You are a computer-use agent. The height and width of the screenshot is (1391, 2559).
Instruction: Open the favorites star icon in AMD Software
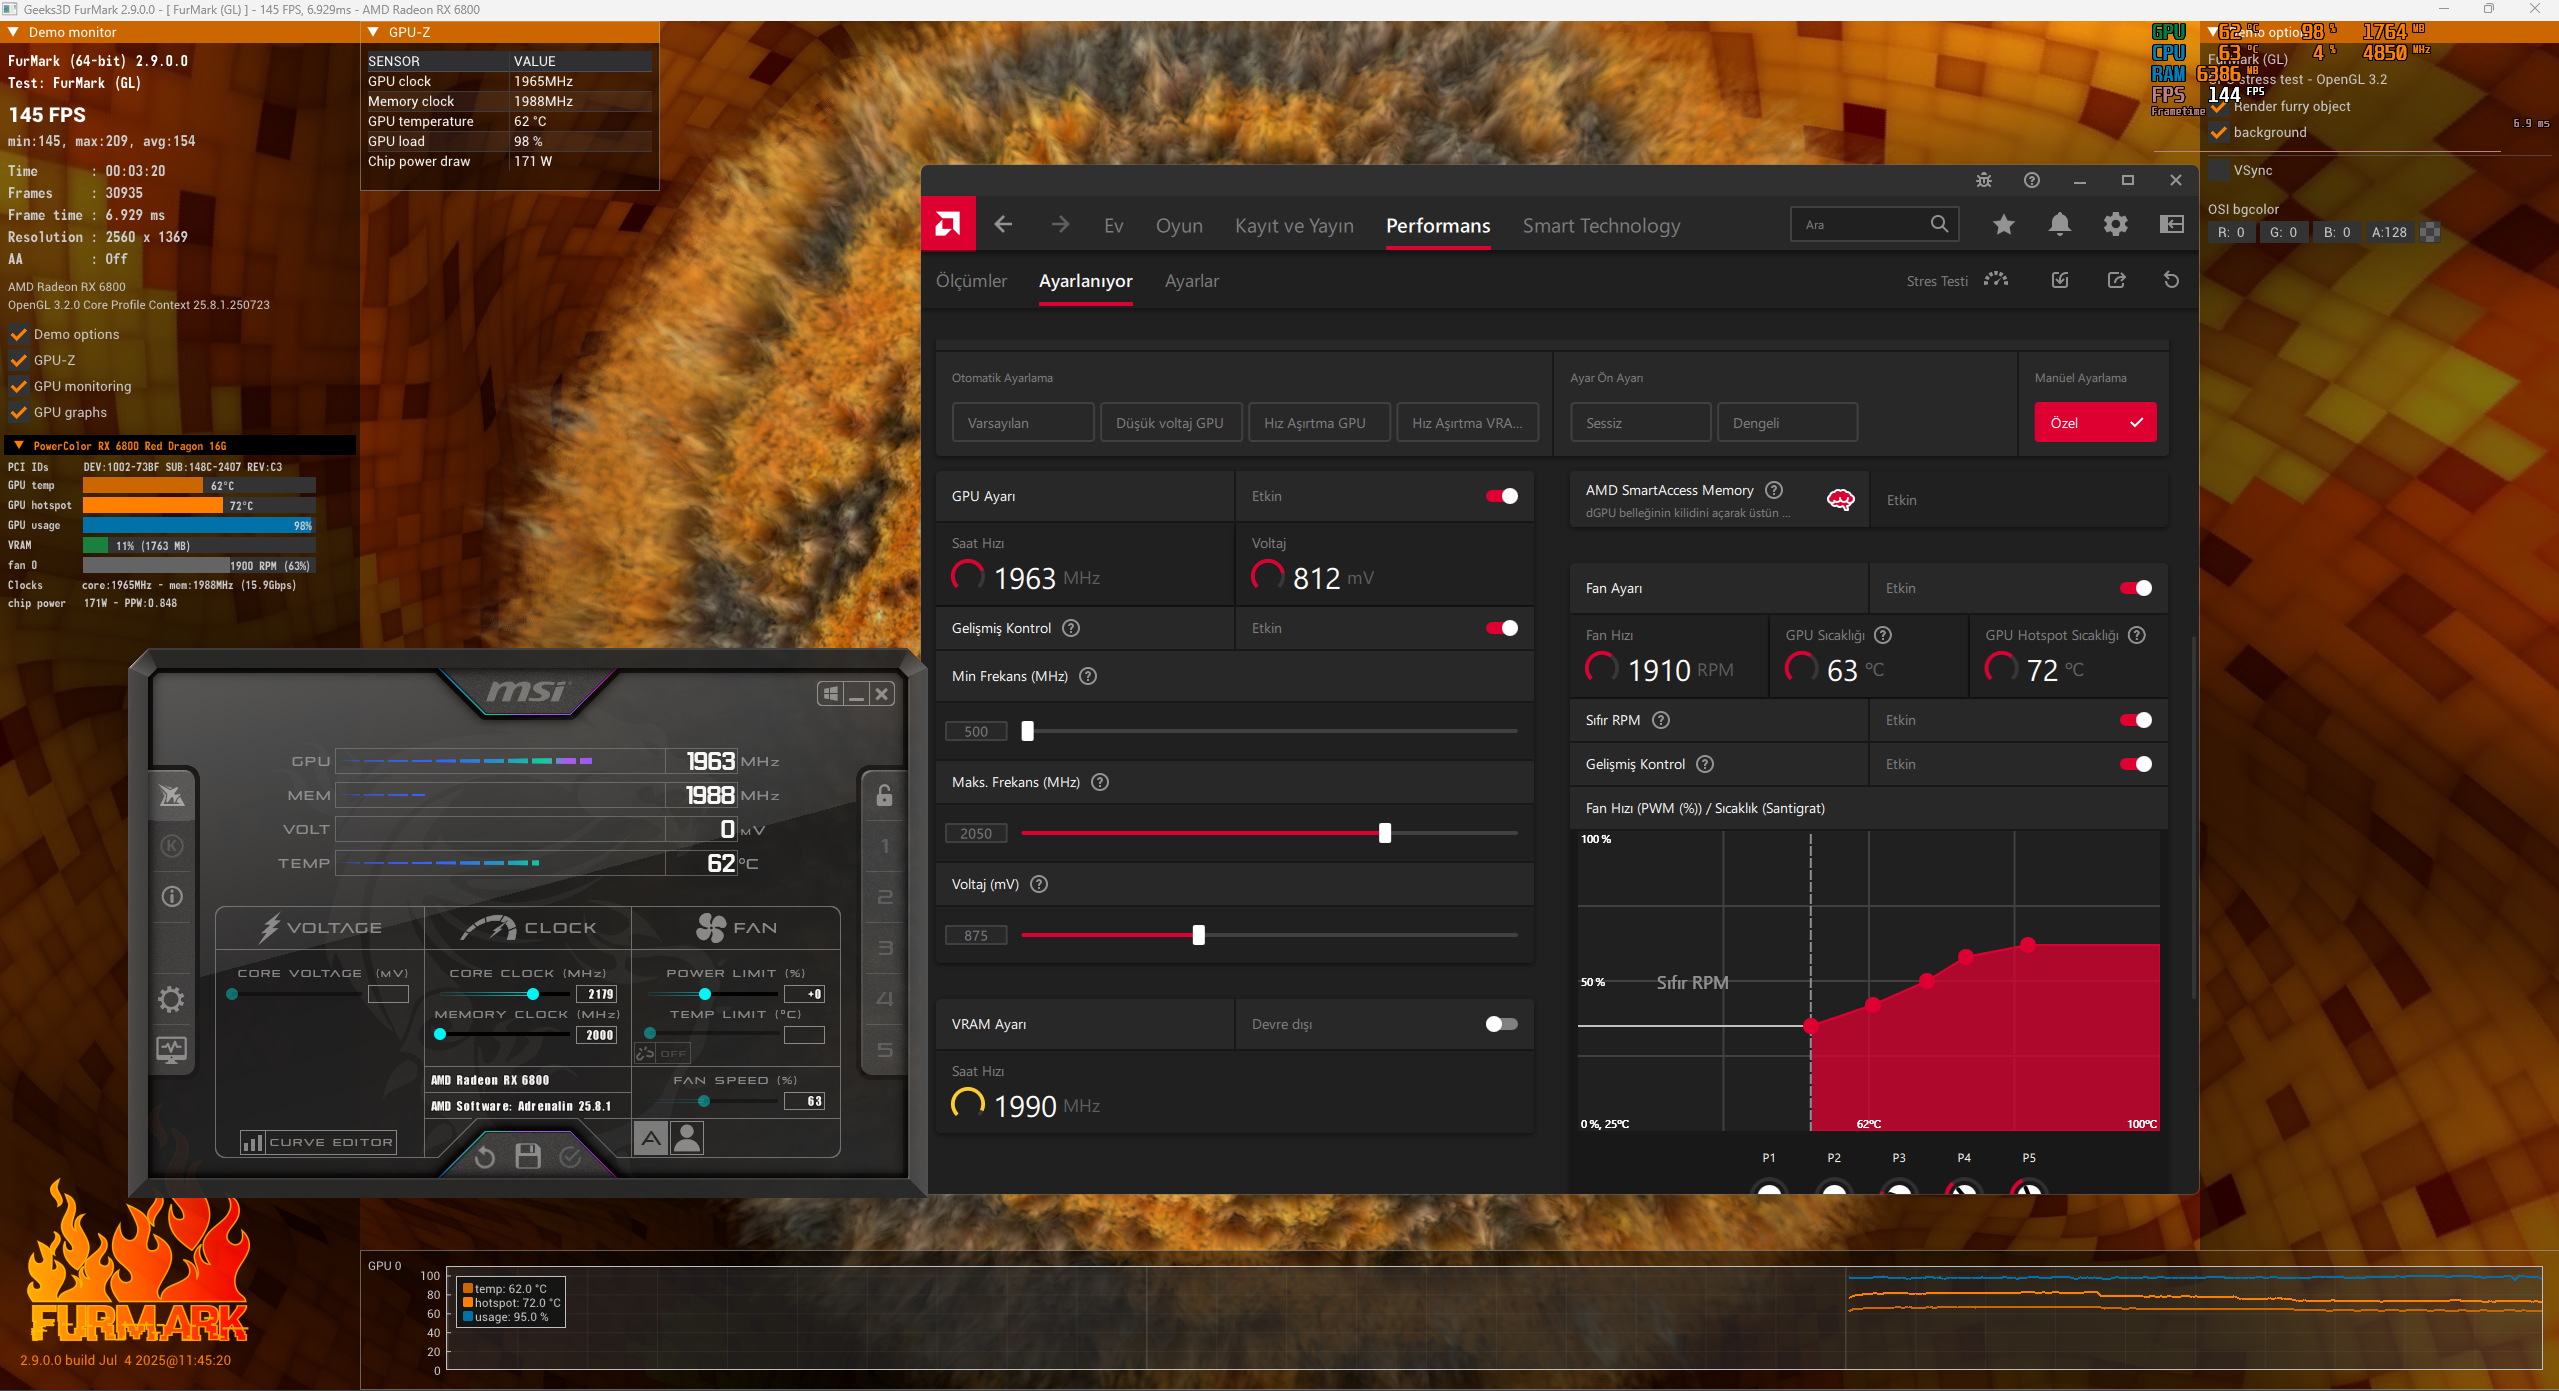(x=2003, y=225)
